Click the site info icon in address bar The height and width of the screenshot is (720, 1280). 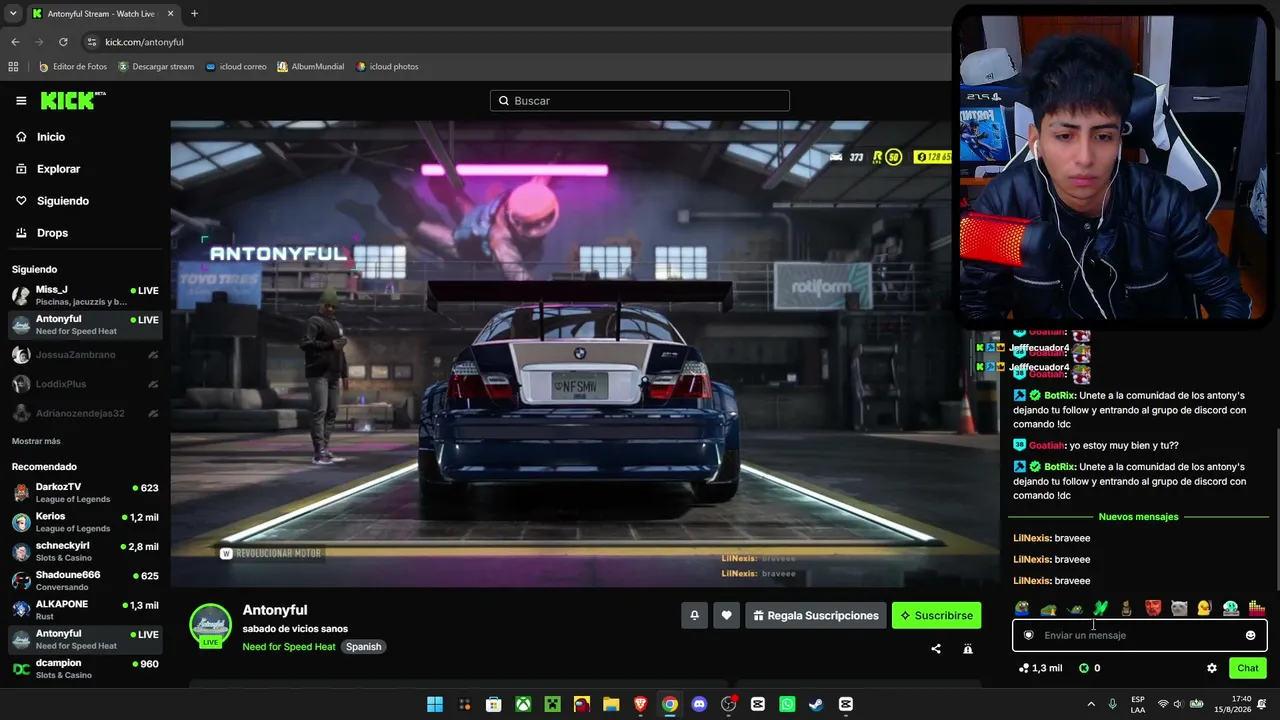tap(92, 42)
